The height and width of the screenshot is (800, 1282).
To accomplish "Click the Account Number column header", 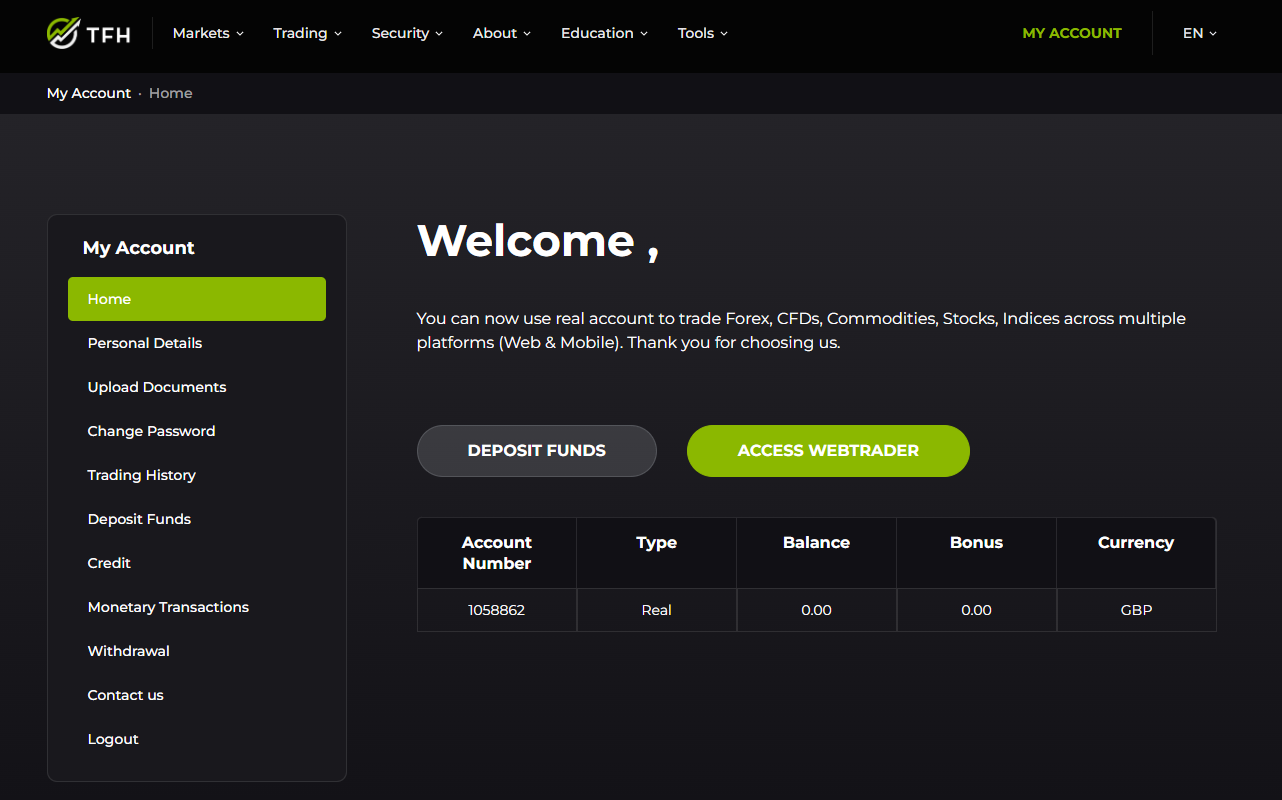I will pos(497,553).
